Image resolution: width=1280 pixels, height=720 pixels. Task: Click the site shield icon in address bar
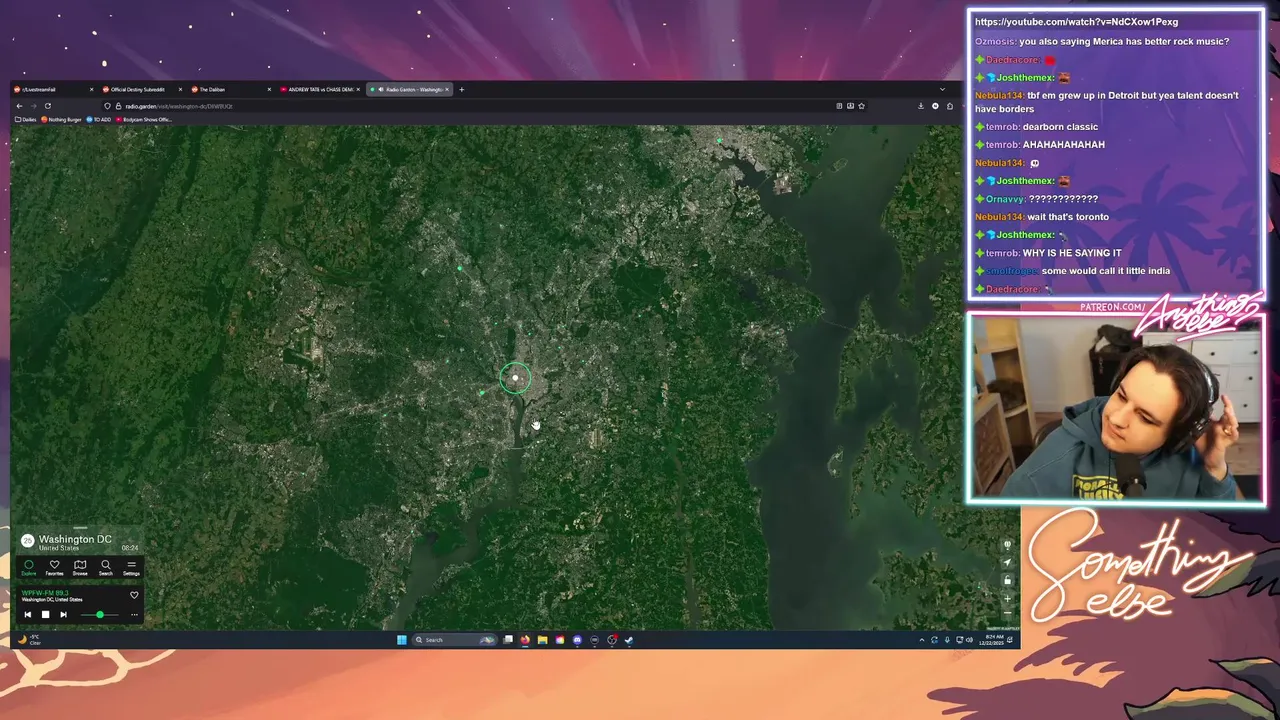coord(107,106)
